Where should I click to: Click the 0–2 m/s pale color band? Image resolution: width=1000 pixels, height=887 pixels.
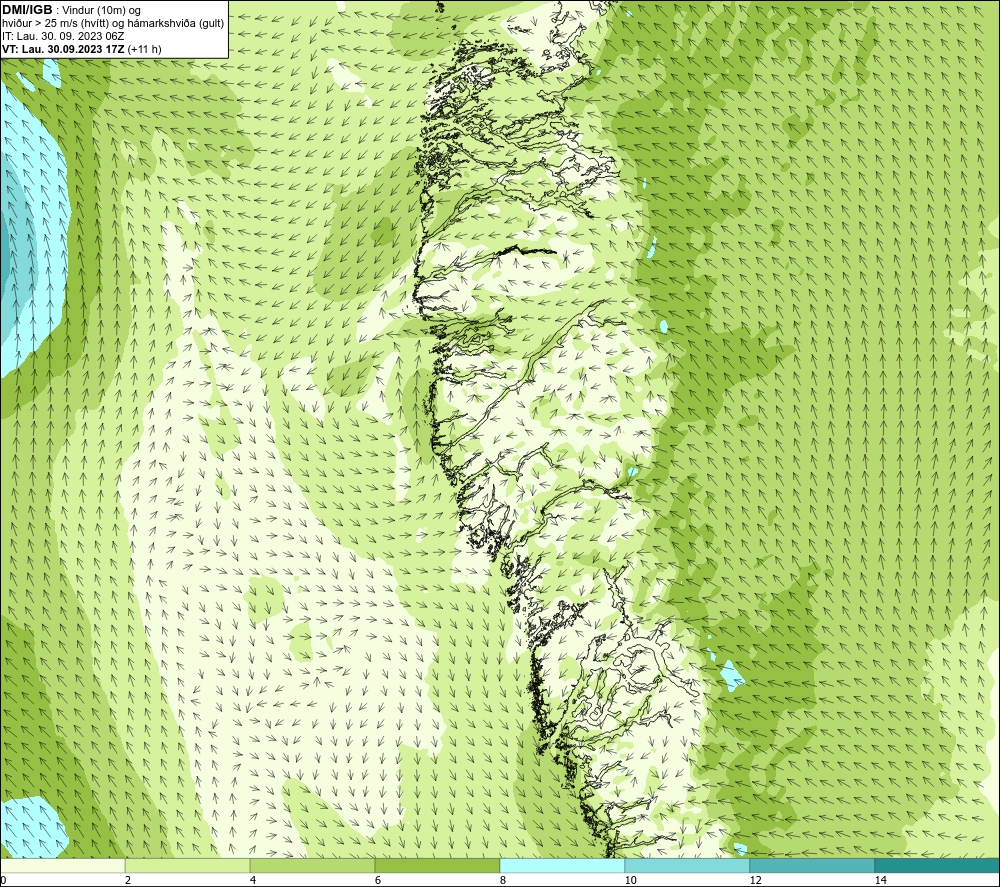pos(62,865)
